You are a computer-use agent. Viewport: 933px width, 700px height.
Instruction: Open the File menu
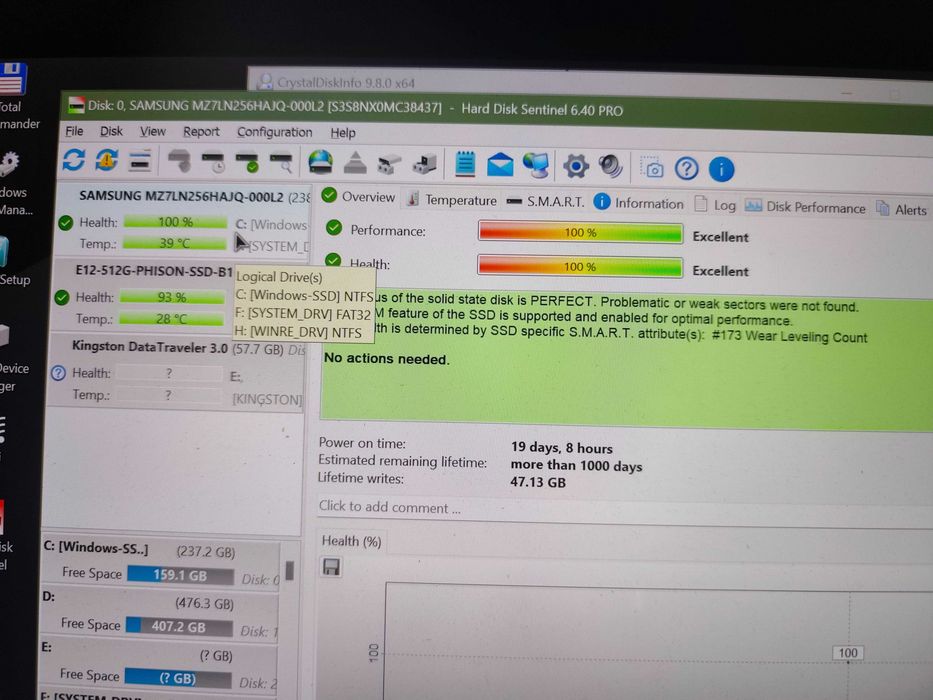coord(74,131)
